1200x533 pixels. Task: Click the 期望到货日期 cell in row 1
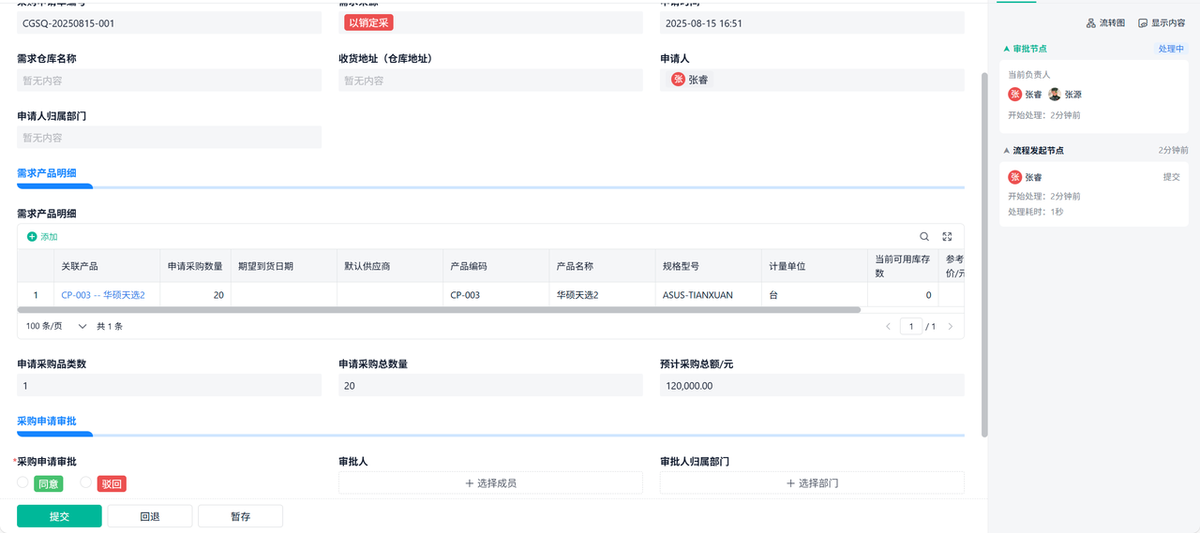coord(283,295)
